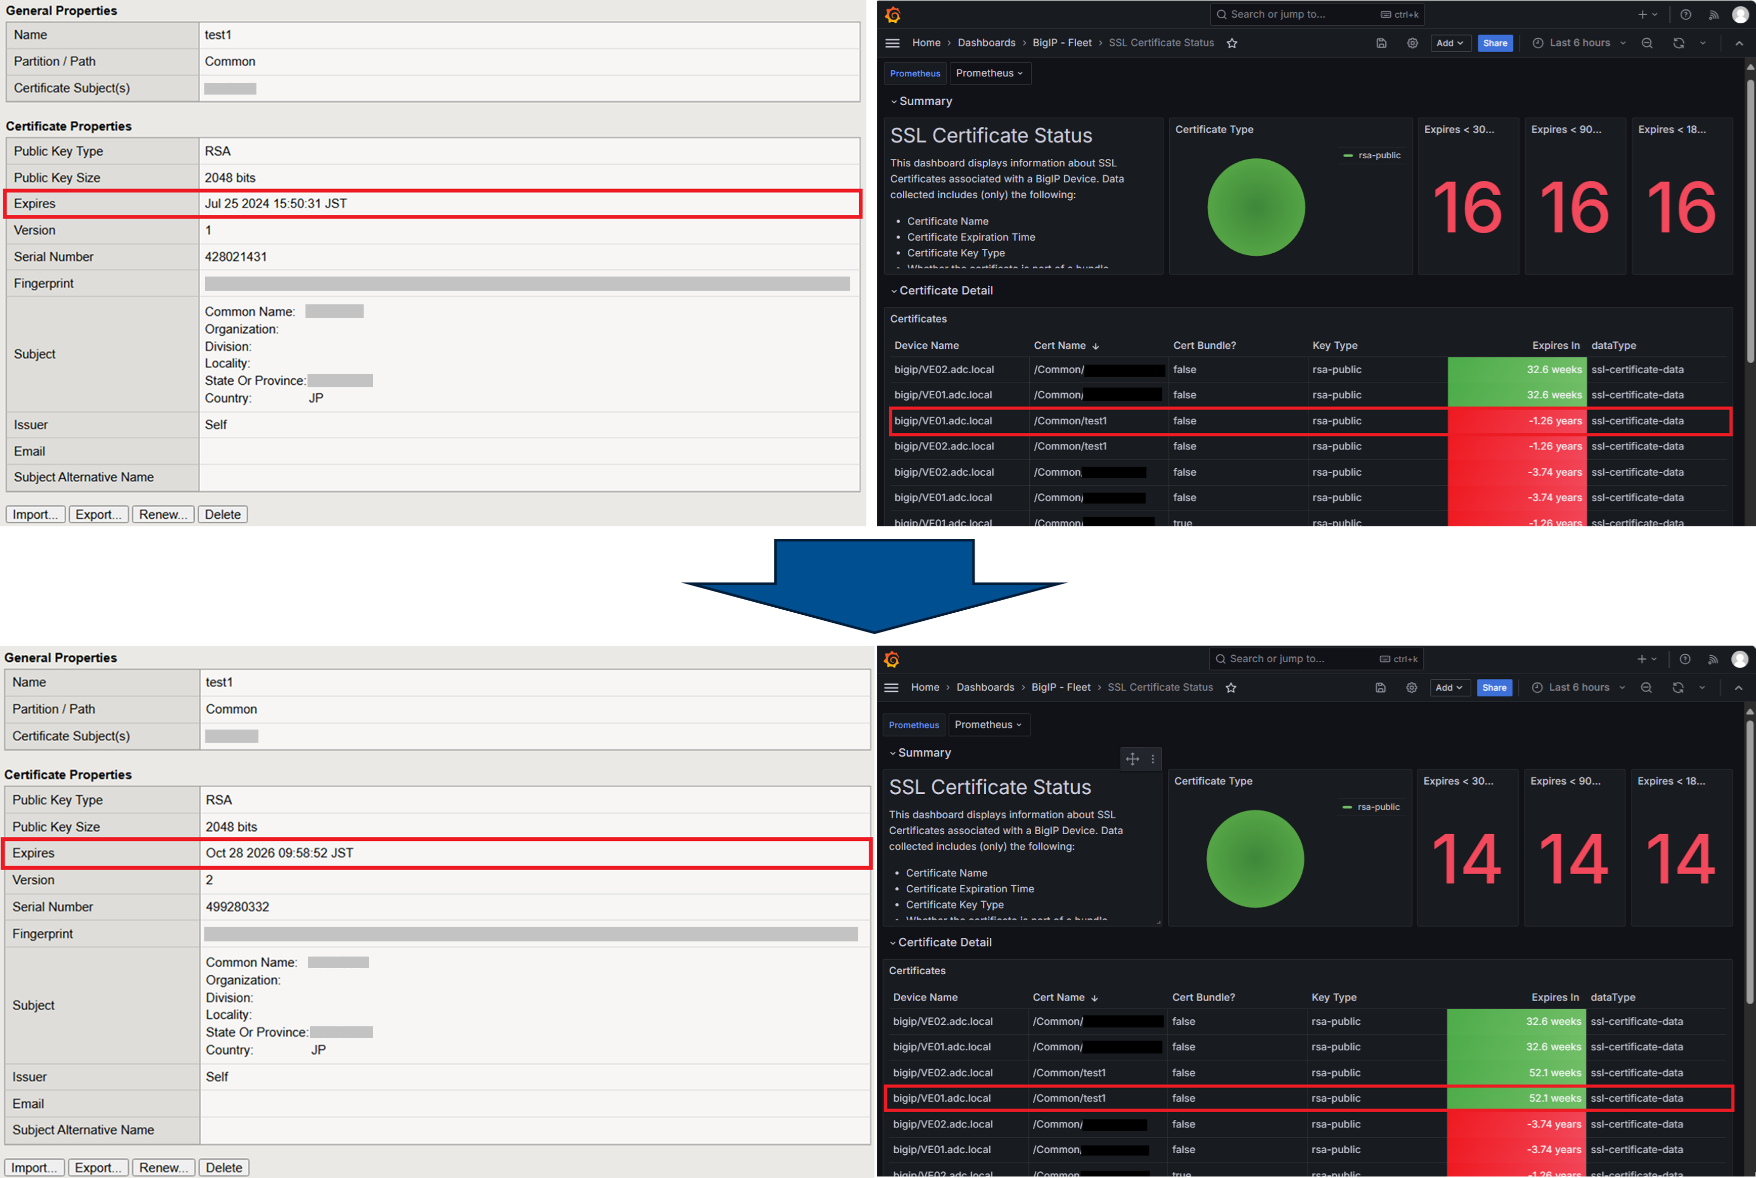Open Last 6 hours picker in dashboard showing 14

[x=1578, y=688]
